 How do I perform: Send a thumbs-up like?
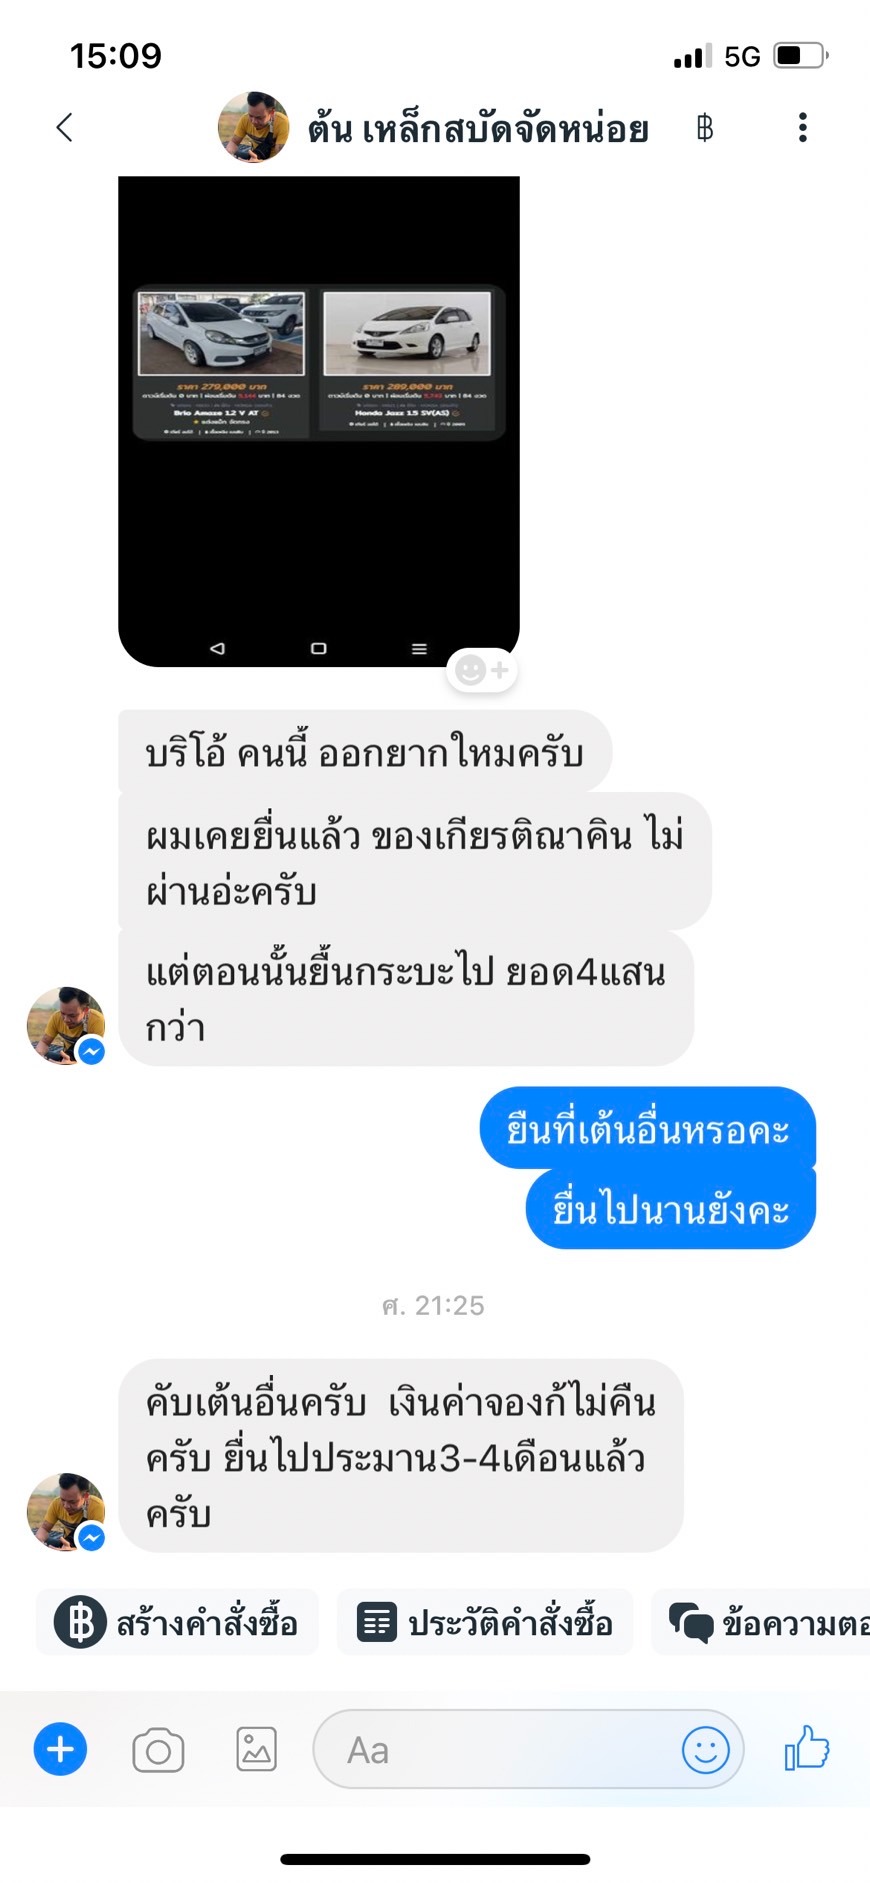click(807, 1748)
